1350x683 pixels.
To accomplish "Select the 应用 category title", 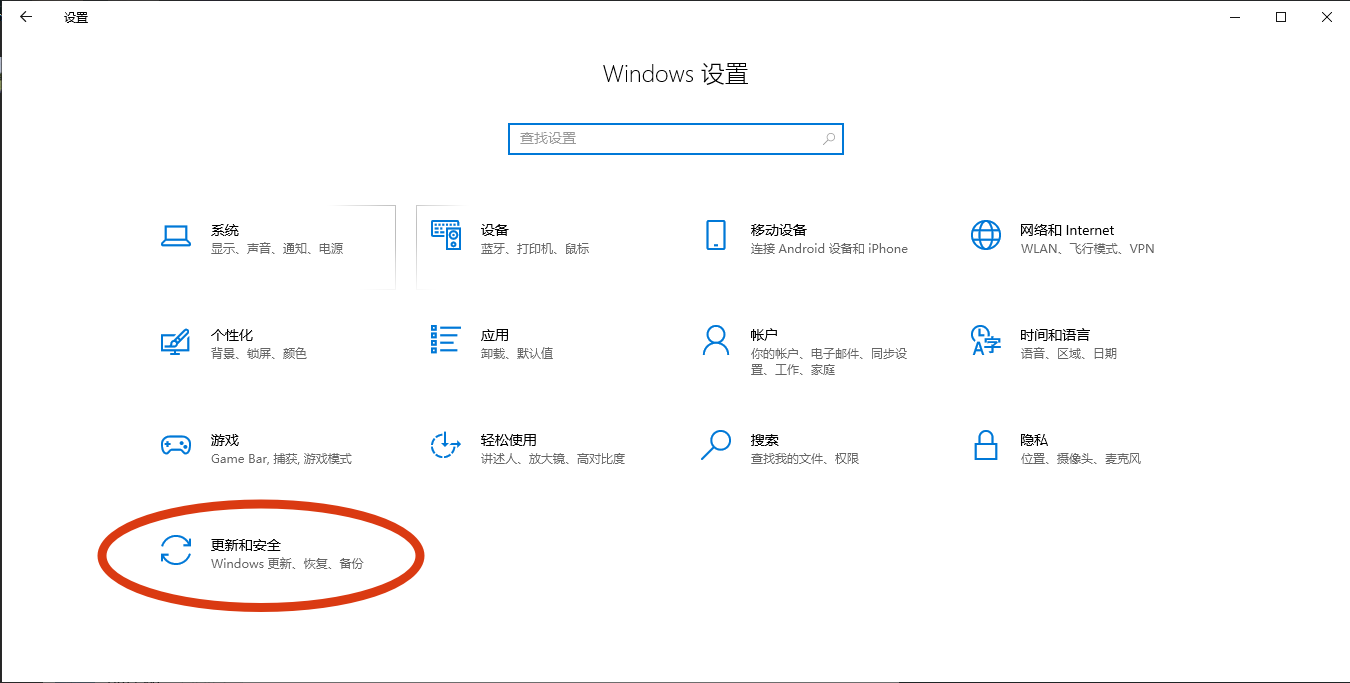I will click(495, 335).
